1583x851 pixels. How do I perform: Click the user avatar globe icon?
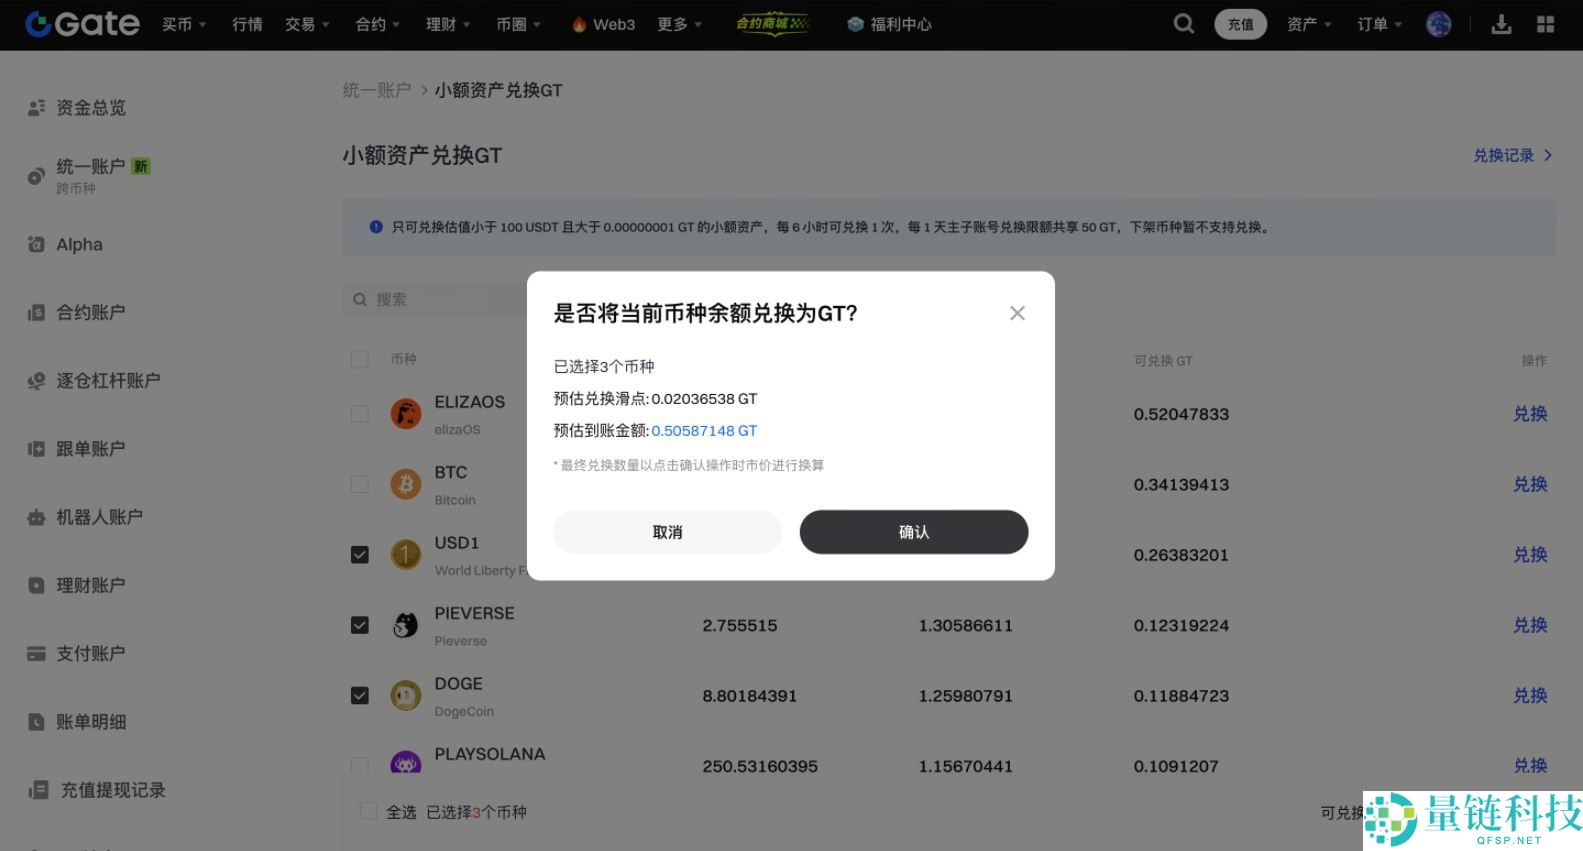(x=1439, y=24)
